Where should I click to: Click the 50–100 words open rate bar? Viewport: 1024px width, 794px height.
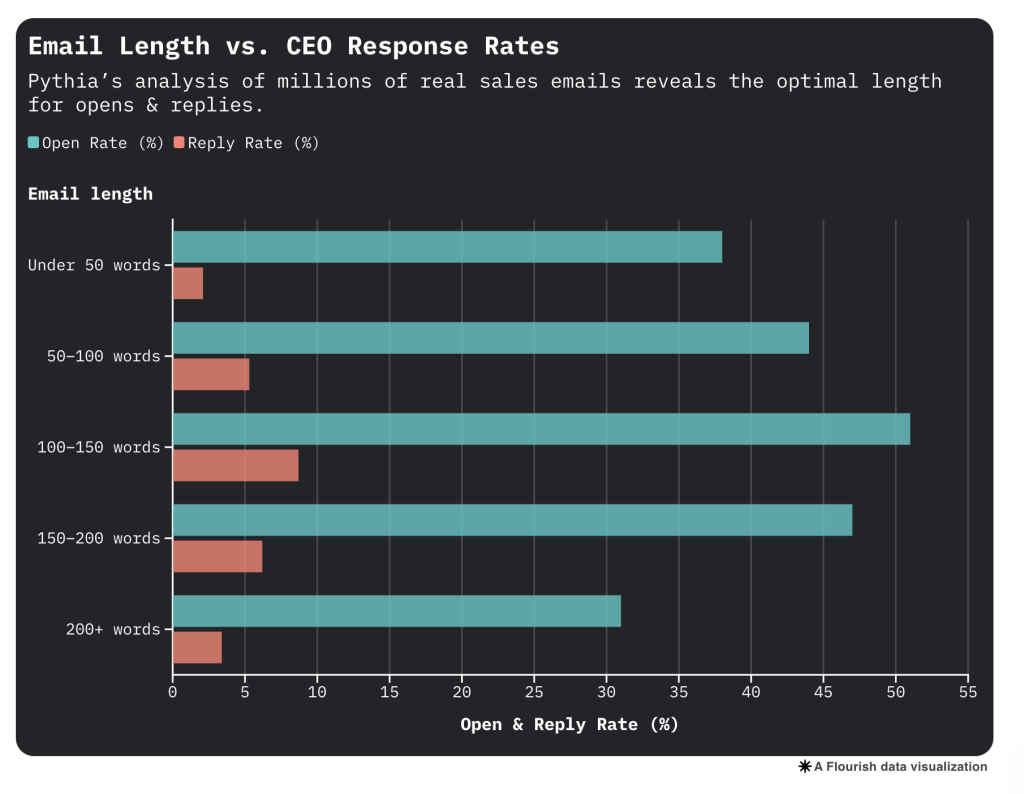tap(490, 338)
